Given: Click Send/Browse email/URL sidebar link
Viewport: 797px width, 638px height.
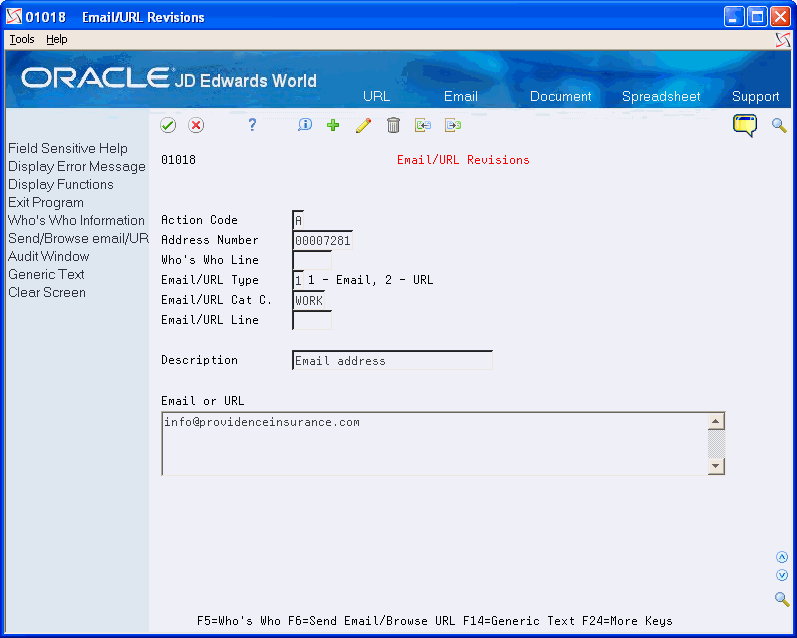Looking at the screenshot, I should click(78, 238).
